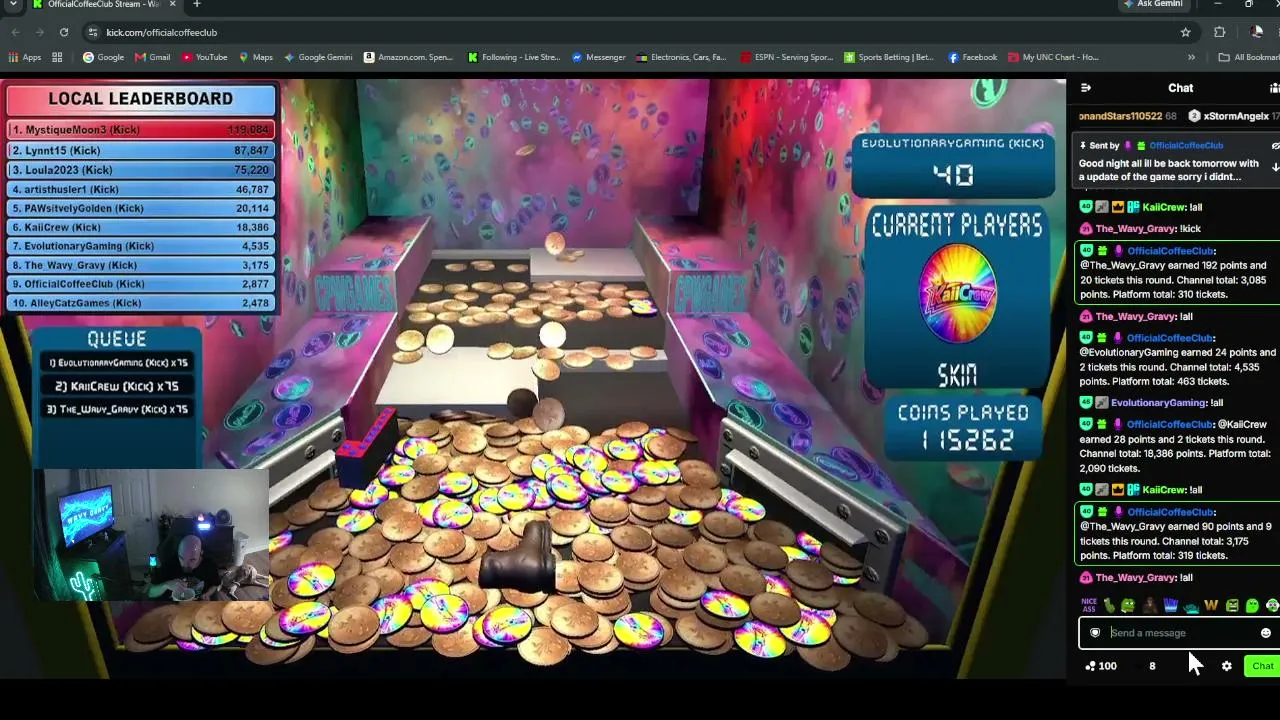
Task: Open the ESPN bookmark
Action: pos(786,57)
